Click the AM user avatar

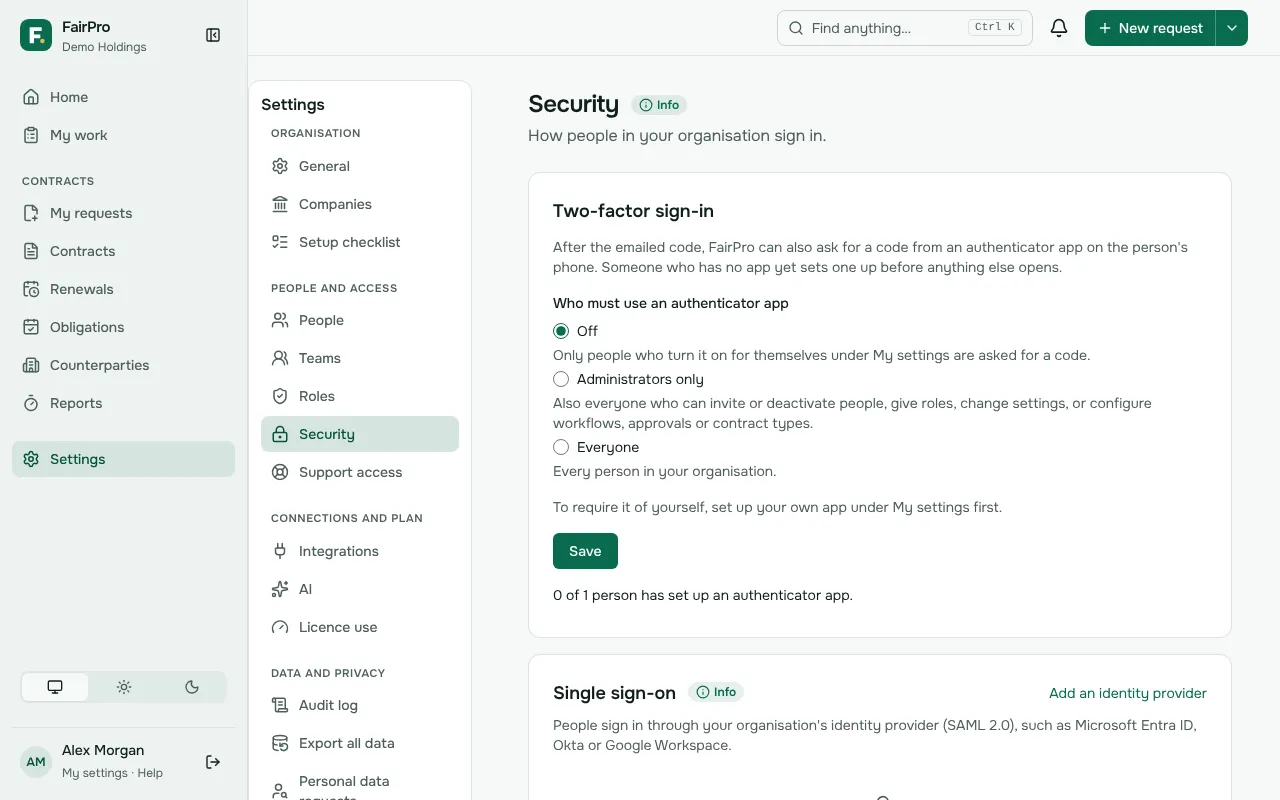(x=36, y=762)
